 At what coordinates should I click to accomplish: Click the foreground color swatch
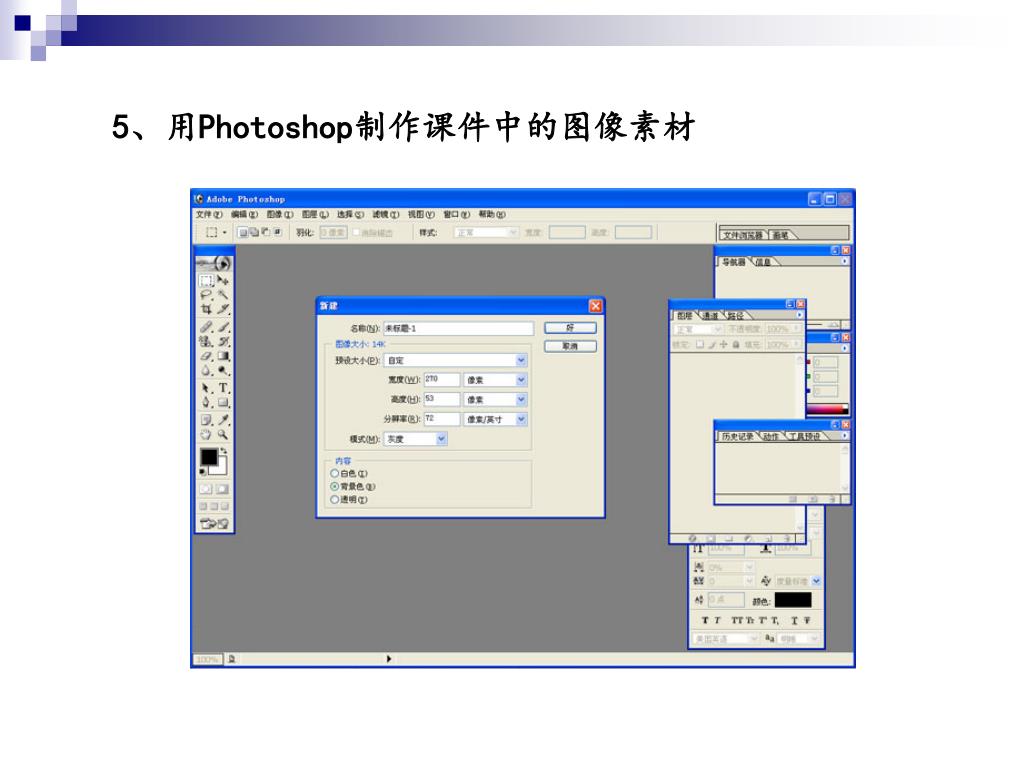[209, 456]
